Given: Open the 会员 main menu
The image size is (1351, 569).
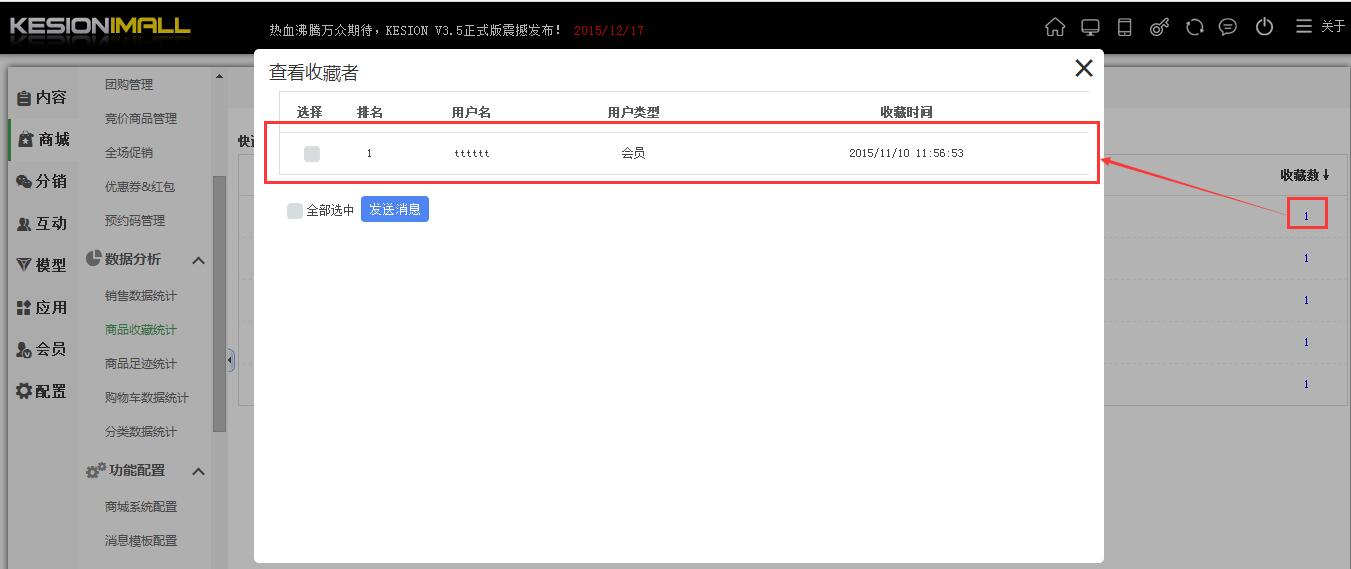Looking at the screenshot, I should pyautogui.click(x=41, y=349).
